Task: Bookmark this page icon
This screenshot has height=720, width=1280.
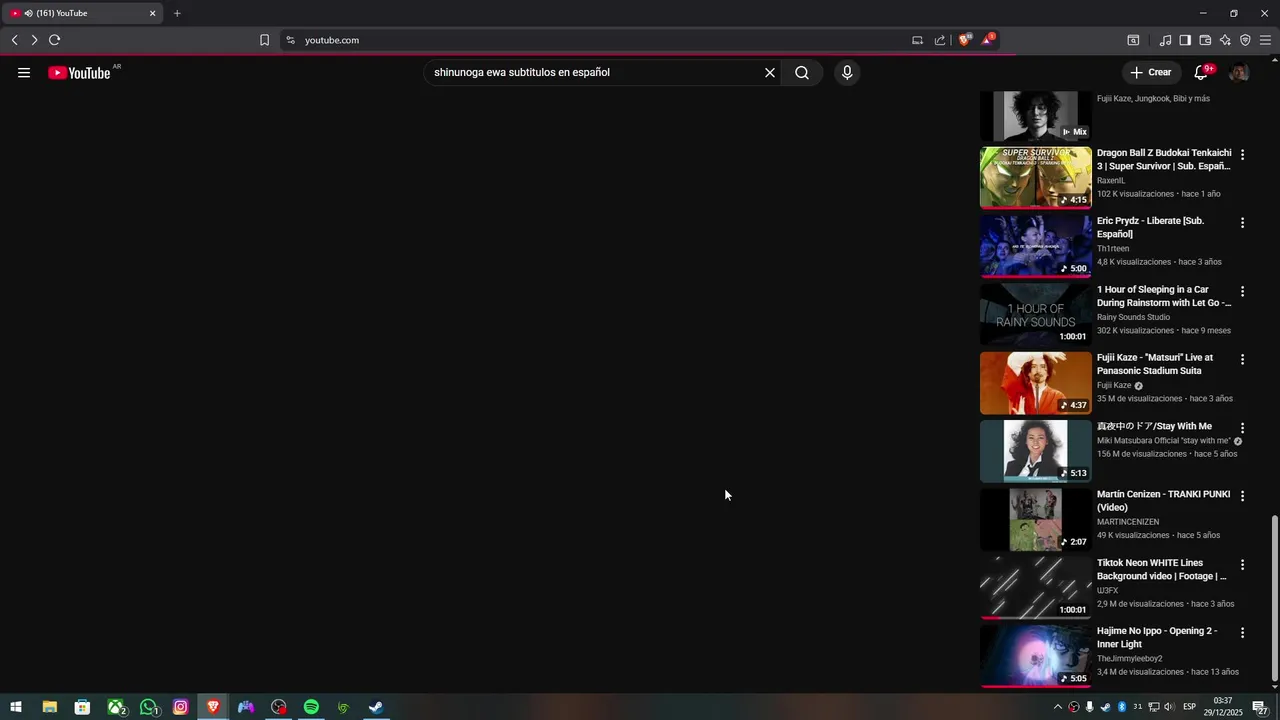Action: [264, 40]
